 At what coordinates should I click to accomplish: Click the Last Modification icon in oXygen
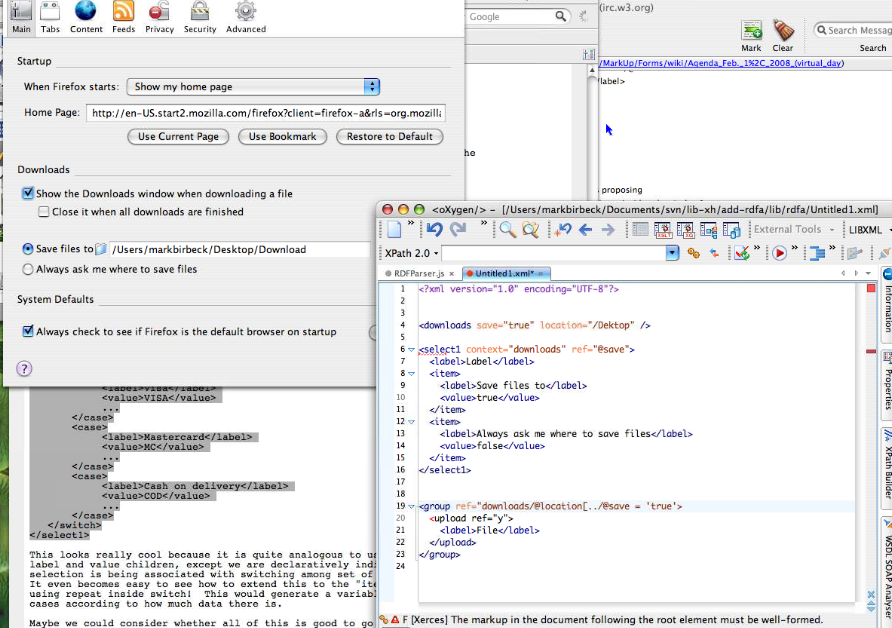point(563,229)
